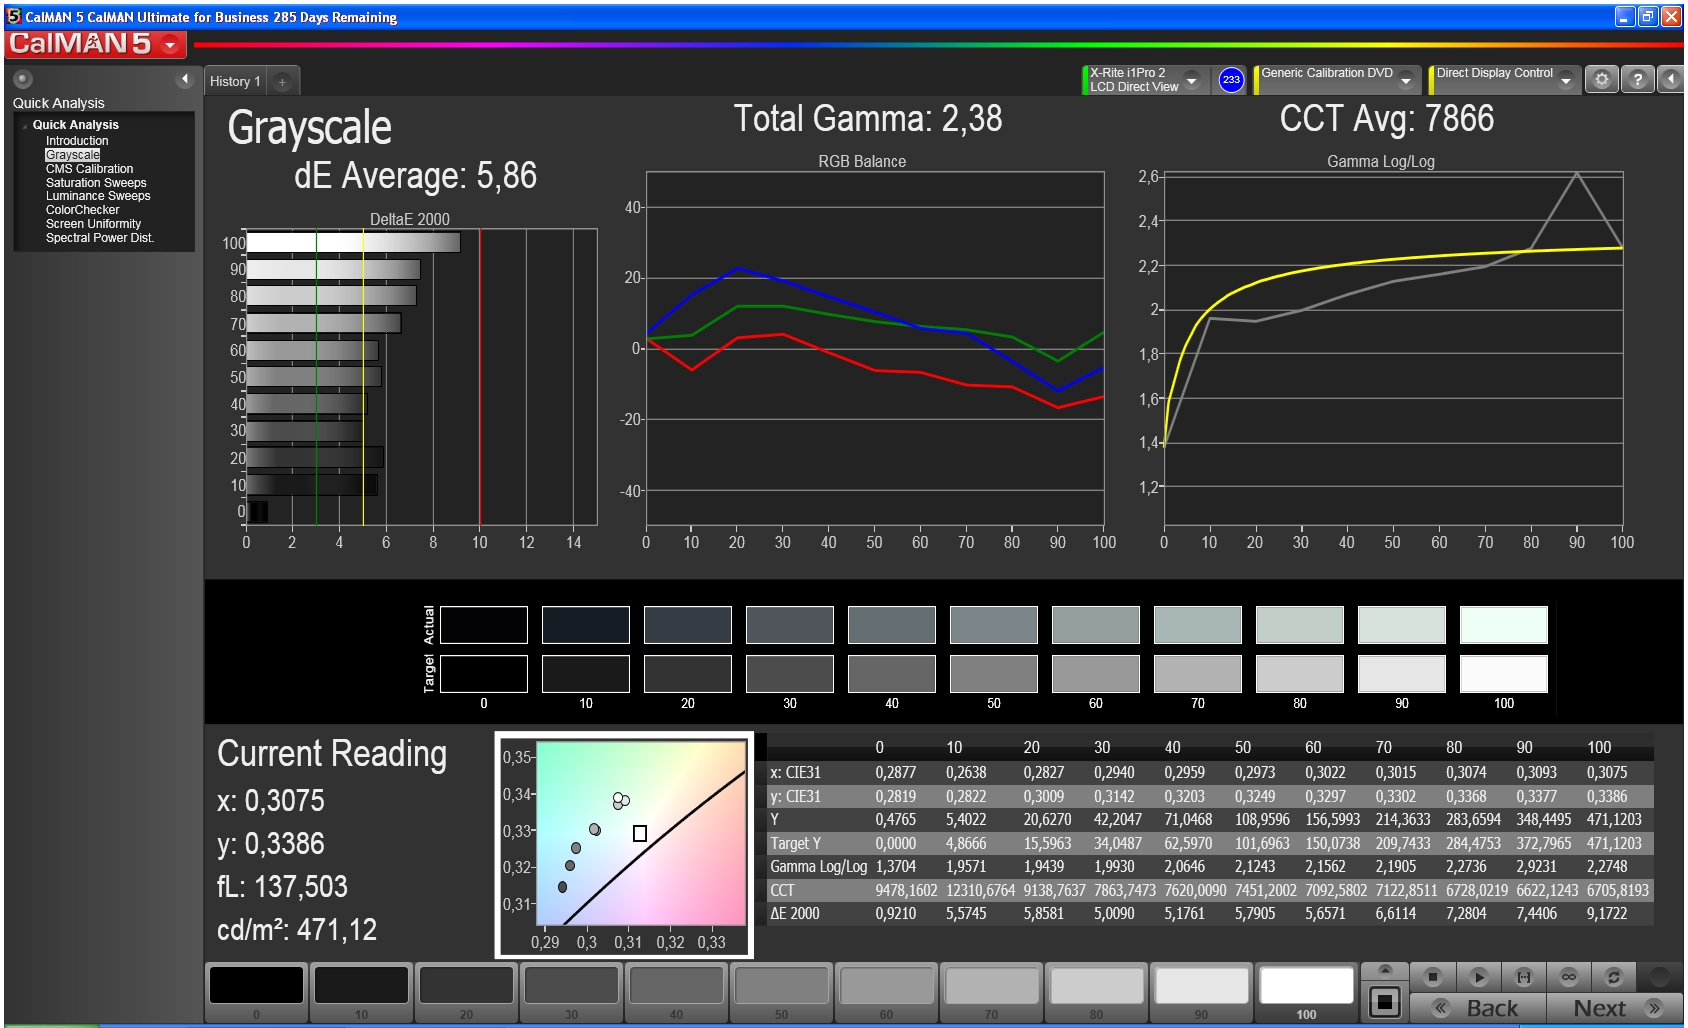Viewport: 1688px width, 1028px height.
Task: Select the 0 level pattern button
Action: (x=256, y=992)
